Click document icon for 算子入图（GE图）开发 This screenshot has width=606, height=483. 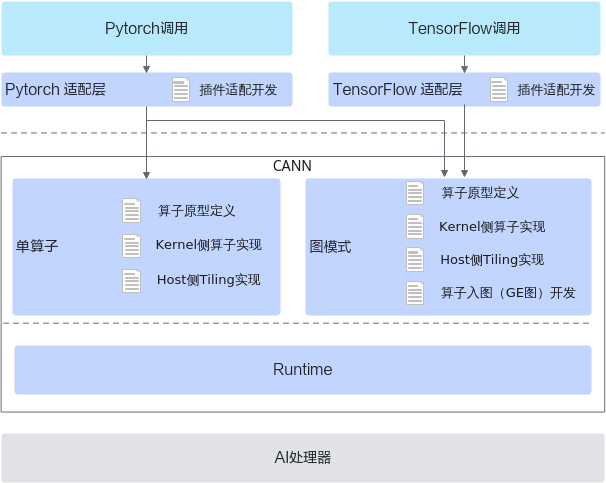coord(415,293)
